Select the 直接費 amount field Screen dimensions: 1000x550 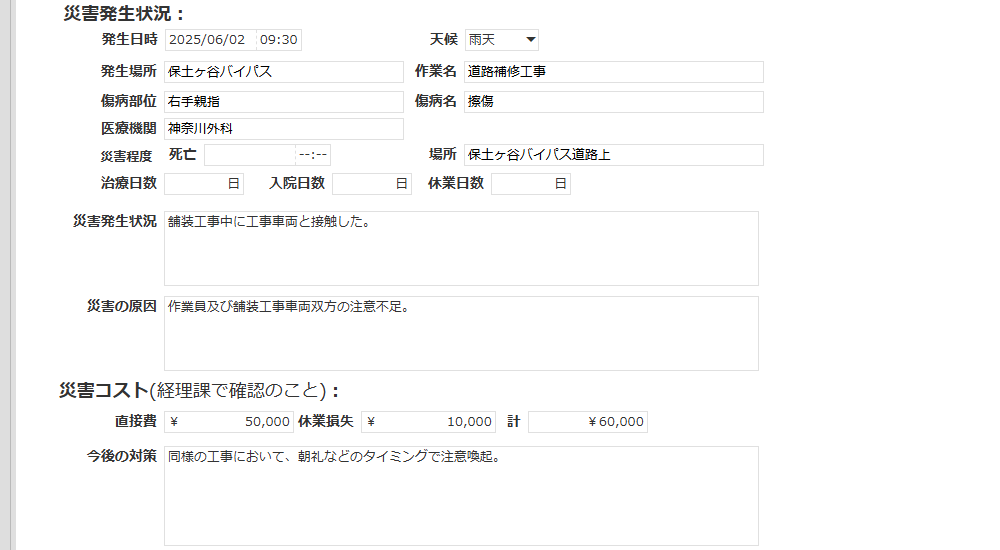pos(229,422)
